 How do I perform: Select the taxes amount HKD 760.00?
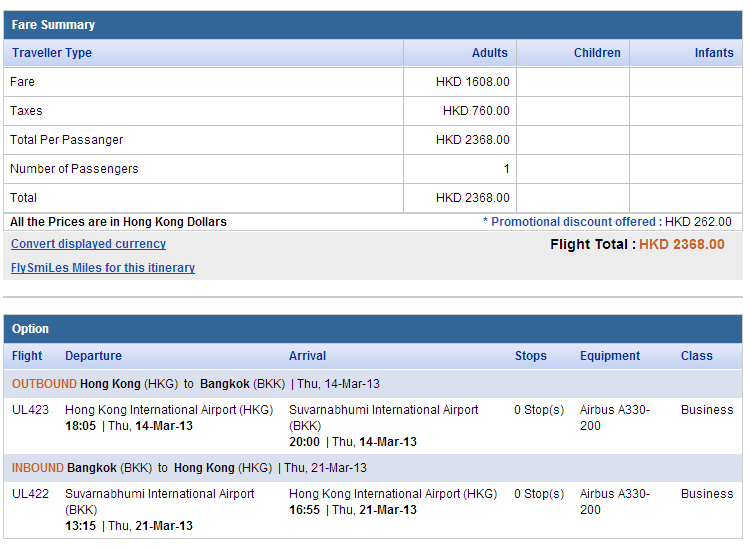476,111
